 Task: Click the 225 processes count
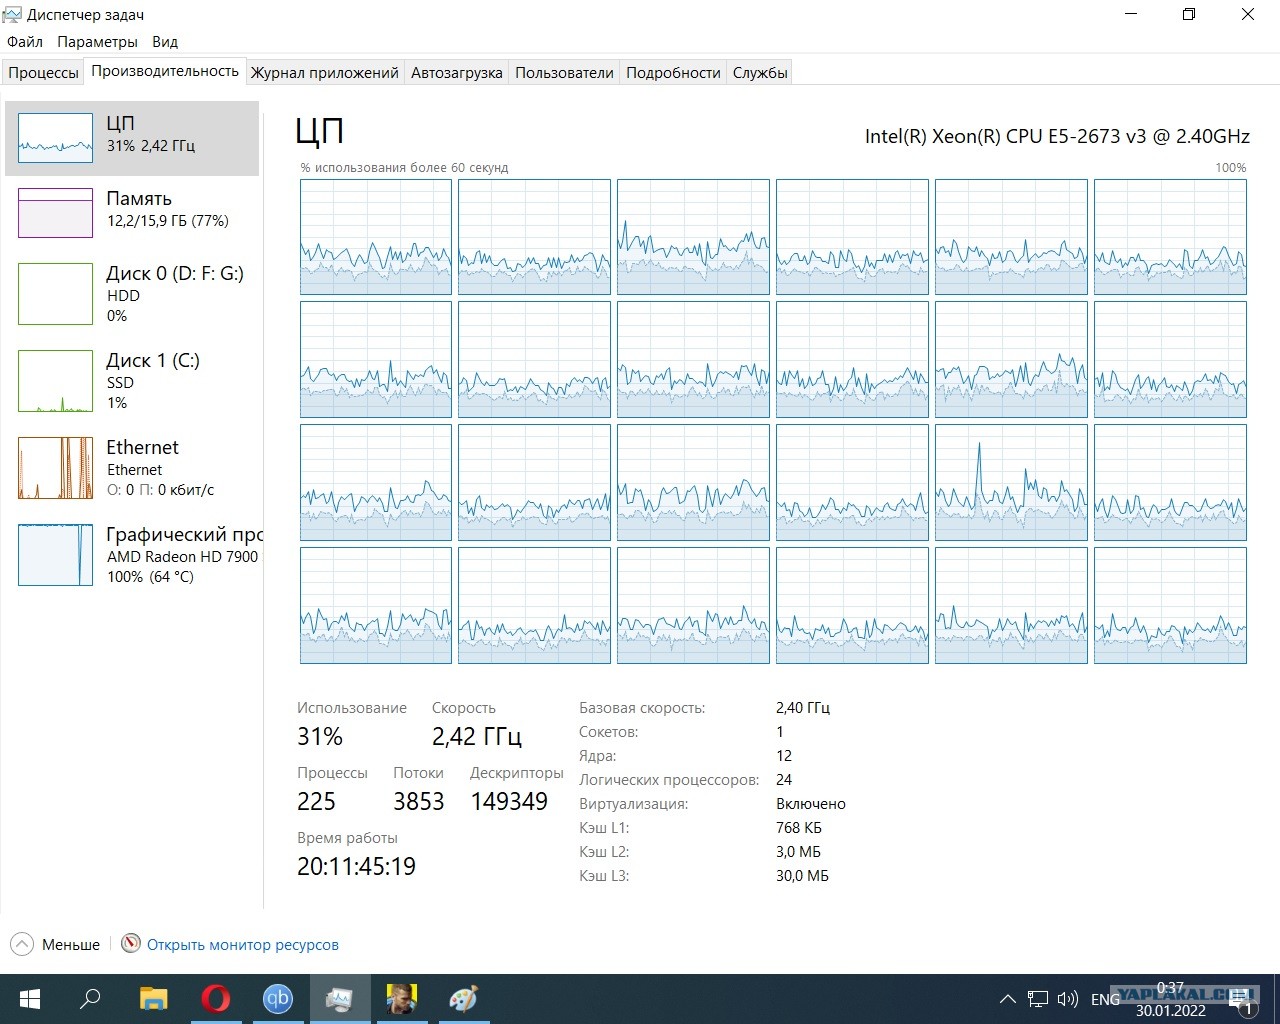pyautogui.click(x=316, y=802)
